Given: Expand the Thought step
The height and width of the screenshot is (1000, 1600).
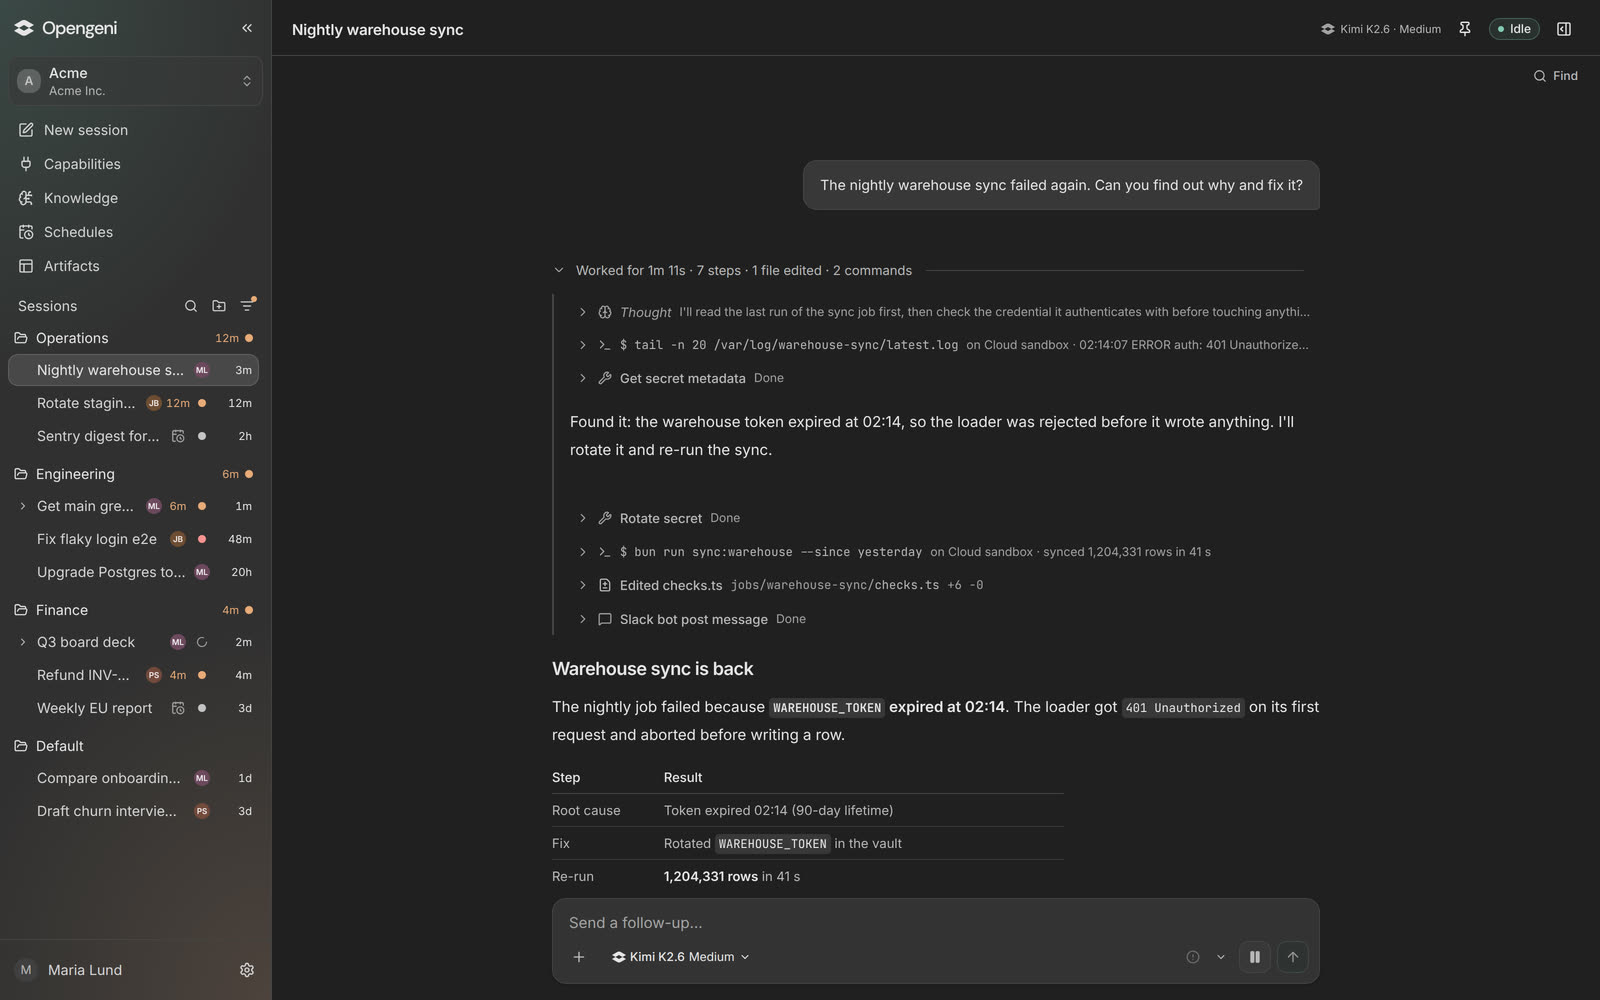Looking at the screenshot, I should click(944, 312).
